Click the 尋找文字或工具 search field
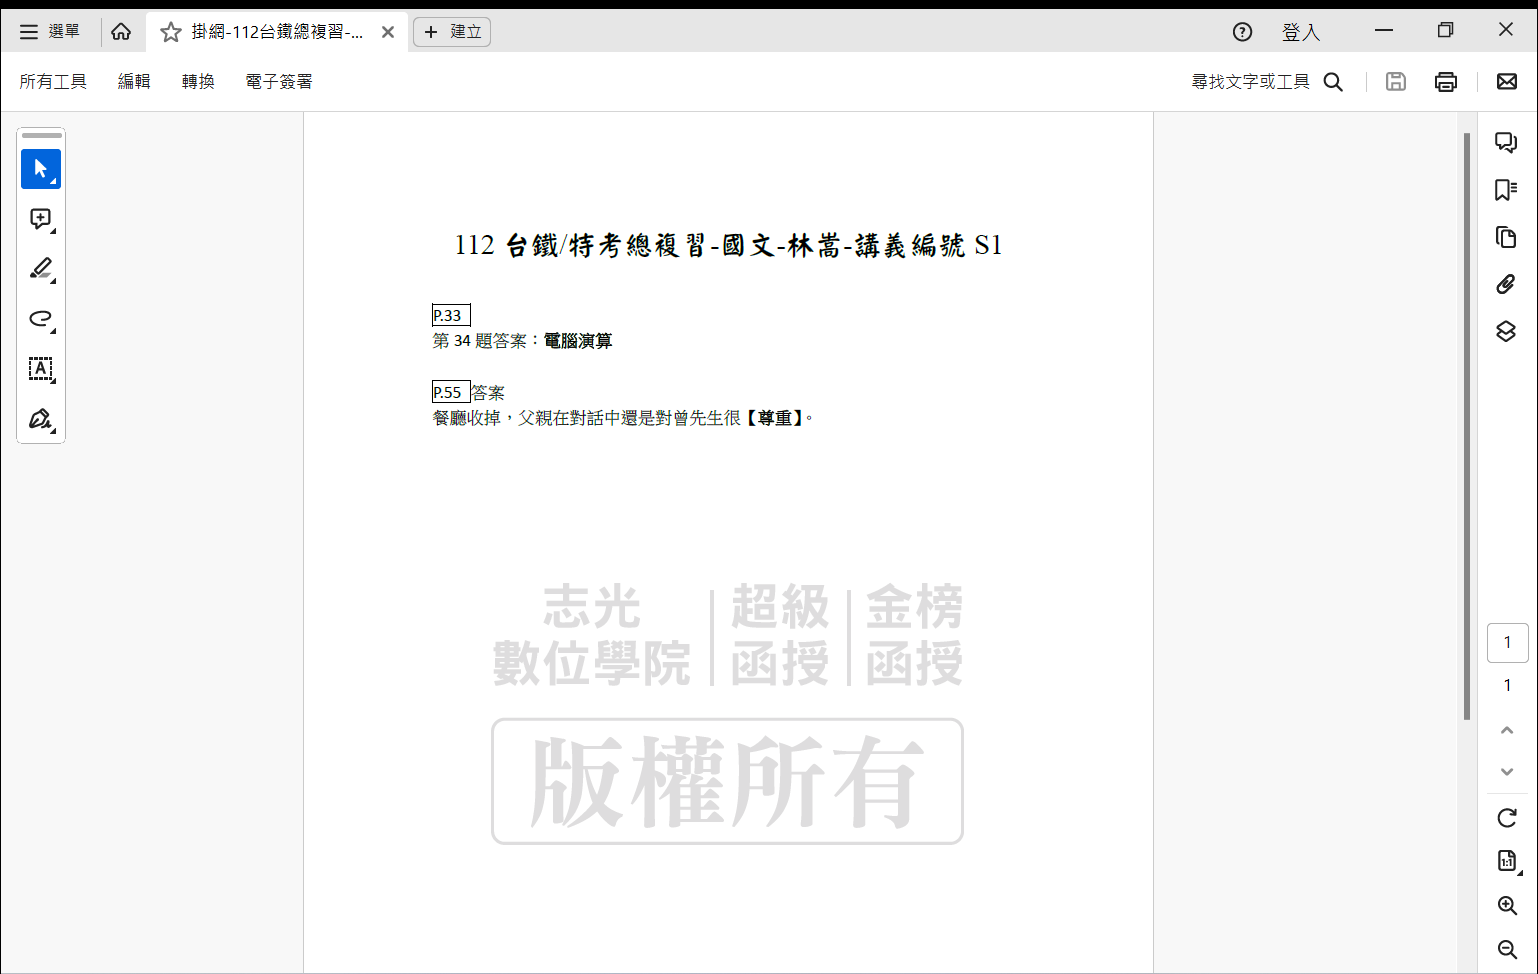Screen dimensions: 1538x974 tap(1250, 82)
